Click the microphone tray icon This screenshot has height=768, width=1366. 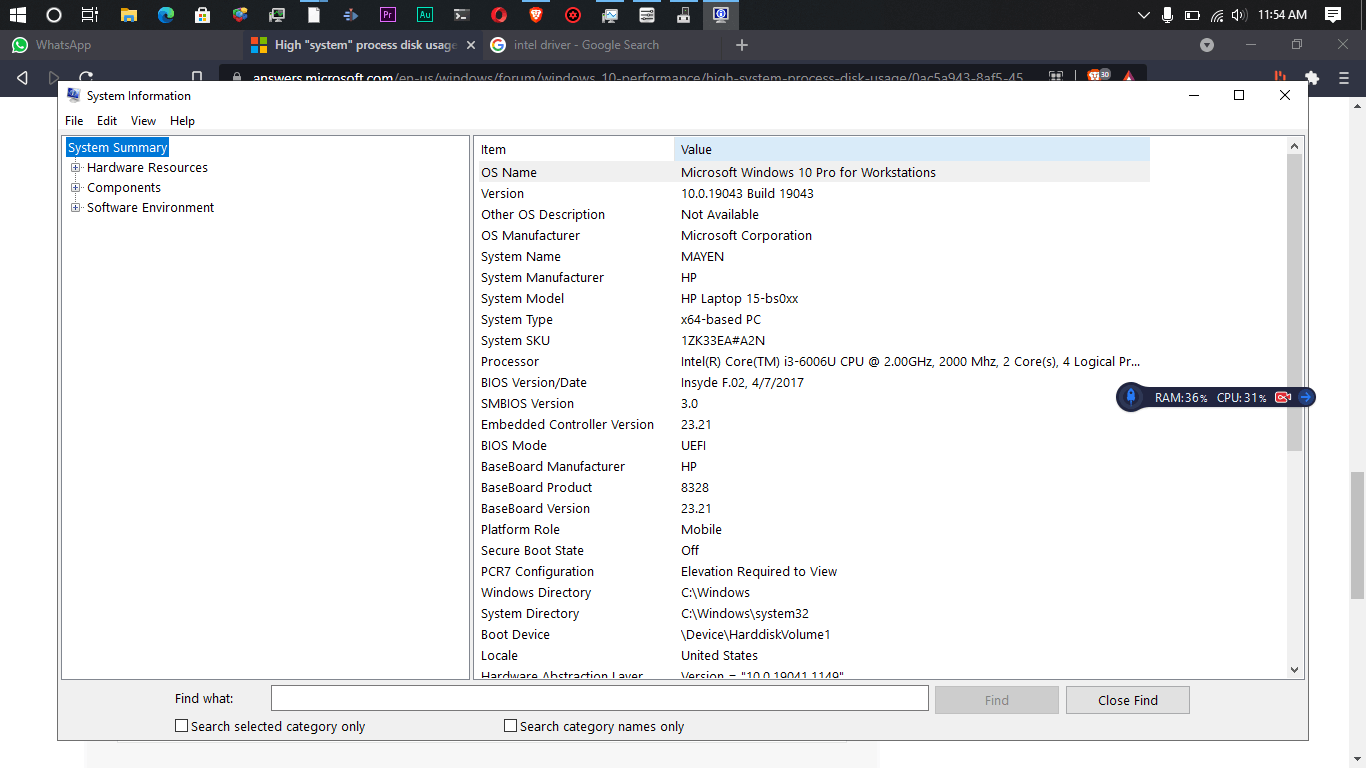1167,15
